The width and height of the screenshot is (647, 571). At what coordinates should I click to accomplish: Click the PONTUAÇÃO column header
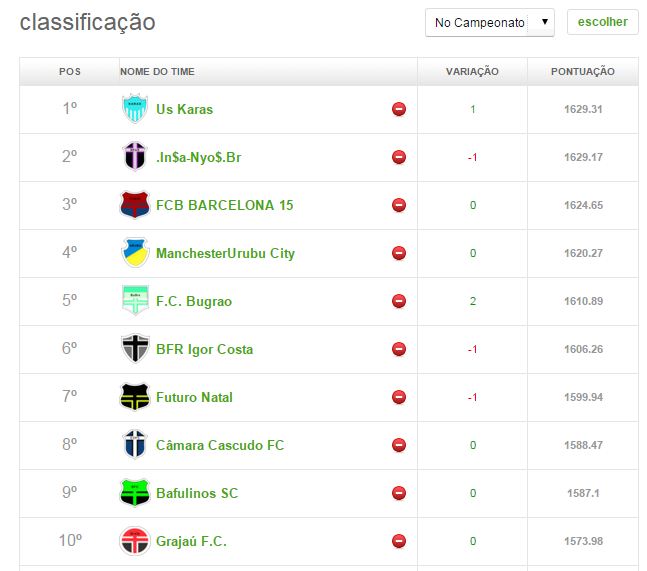point(583,72)
